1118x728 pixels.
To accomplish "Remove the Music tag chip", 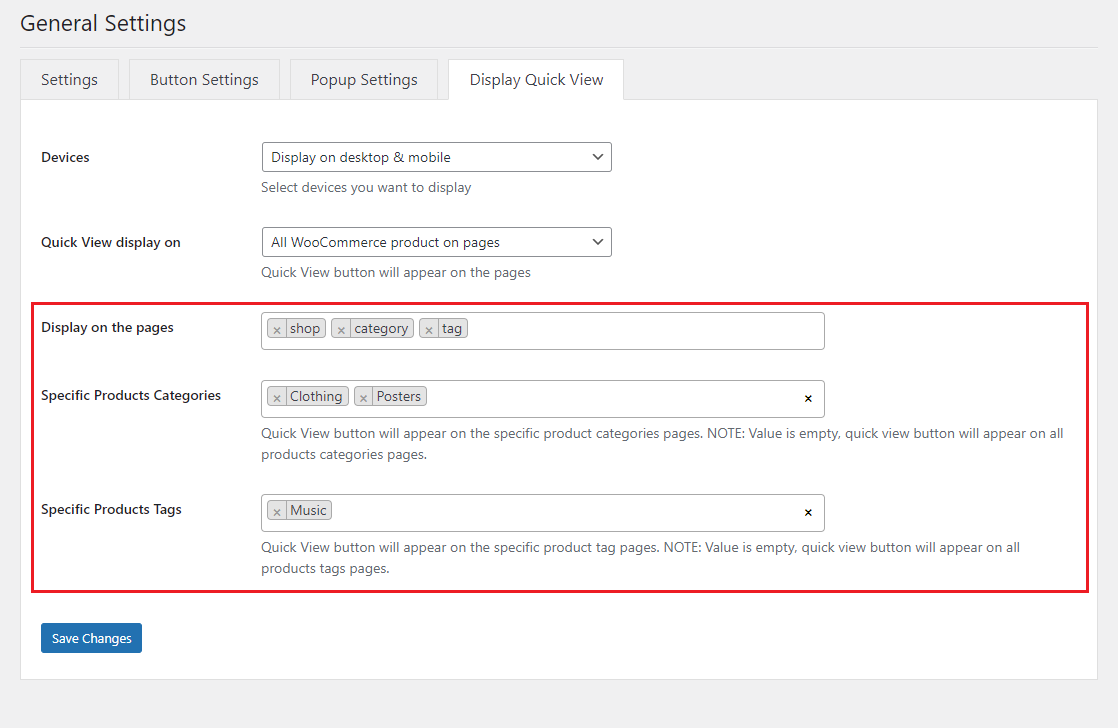I will [x=277, y=511].
